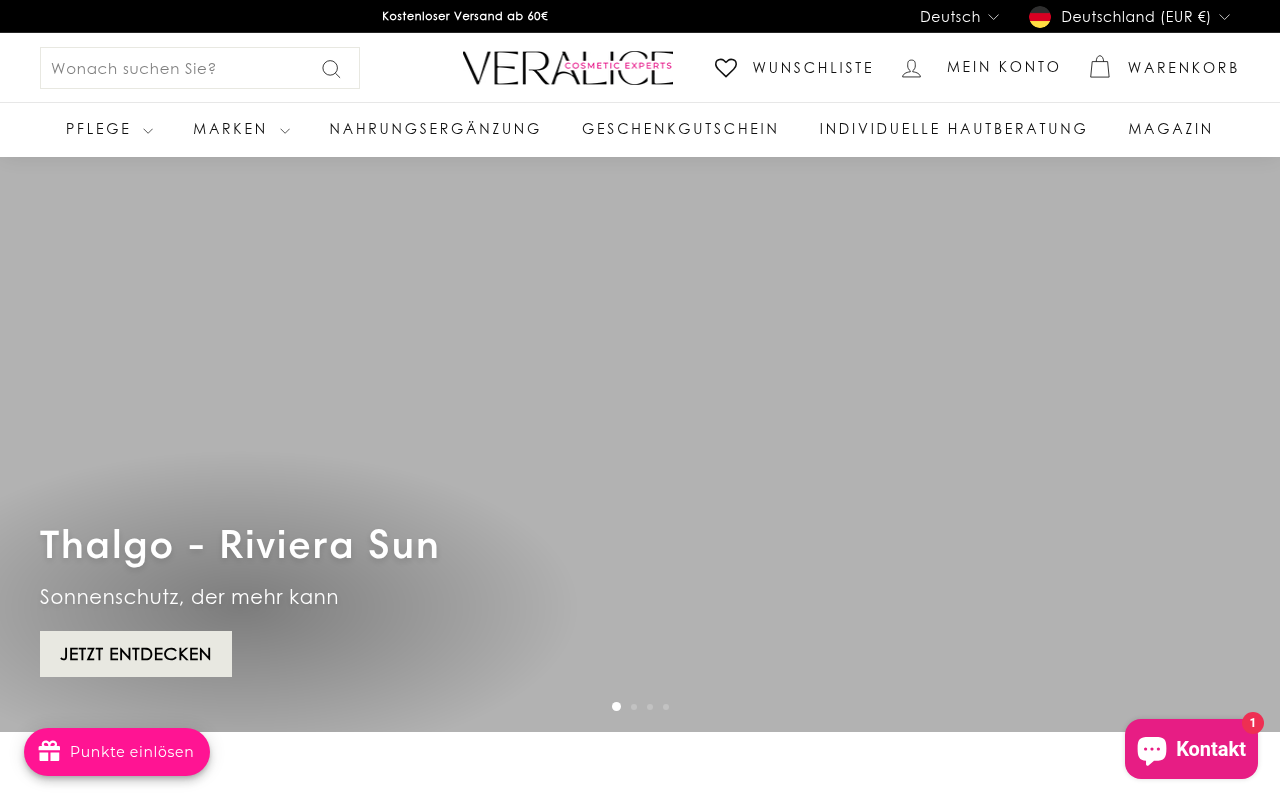Open the Geschenkgutschein menu item
Screen dimensions: 1280x800
[680, 129]
